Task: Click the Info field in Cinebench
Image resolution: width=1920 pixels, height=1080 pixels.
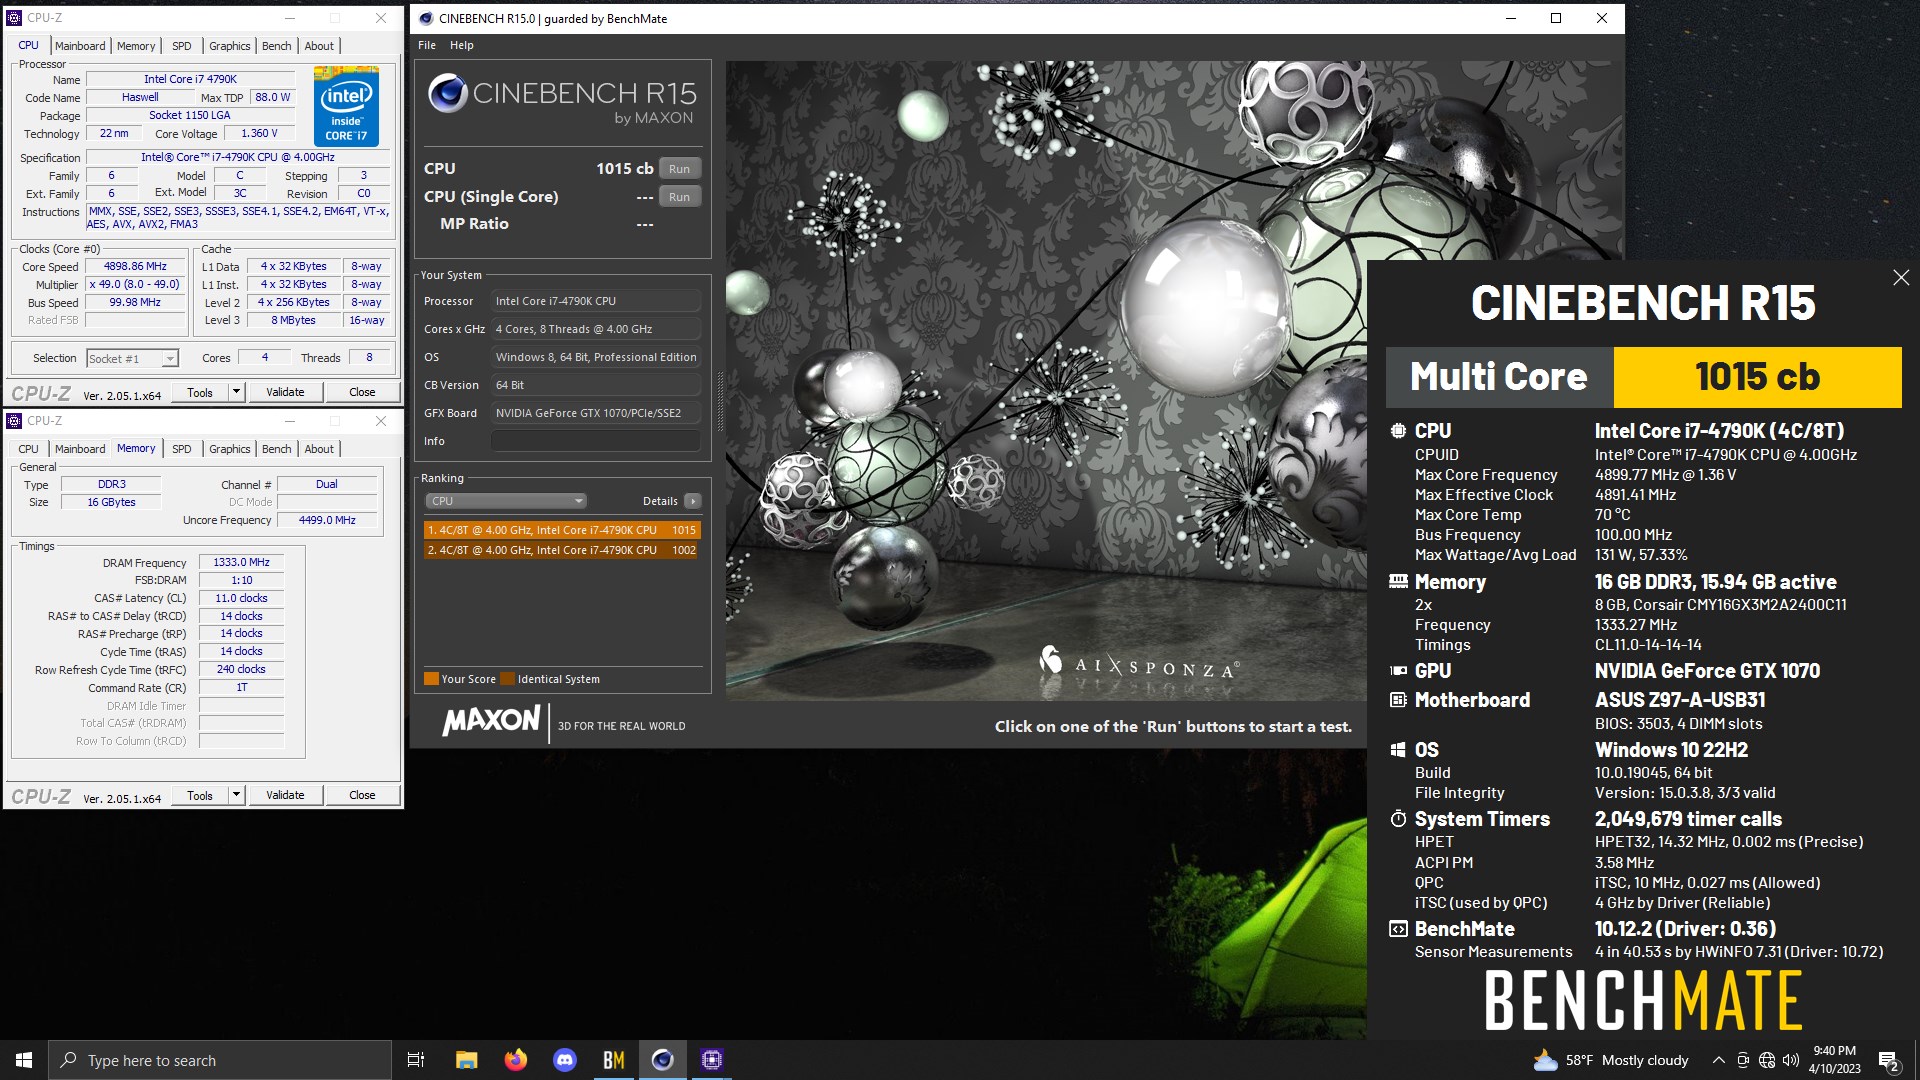Action: [596, 441]
